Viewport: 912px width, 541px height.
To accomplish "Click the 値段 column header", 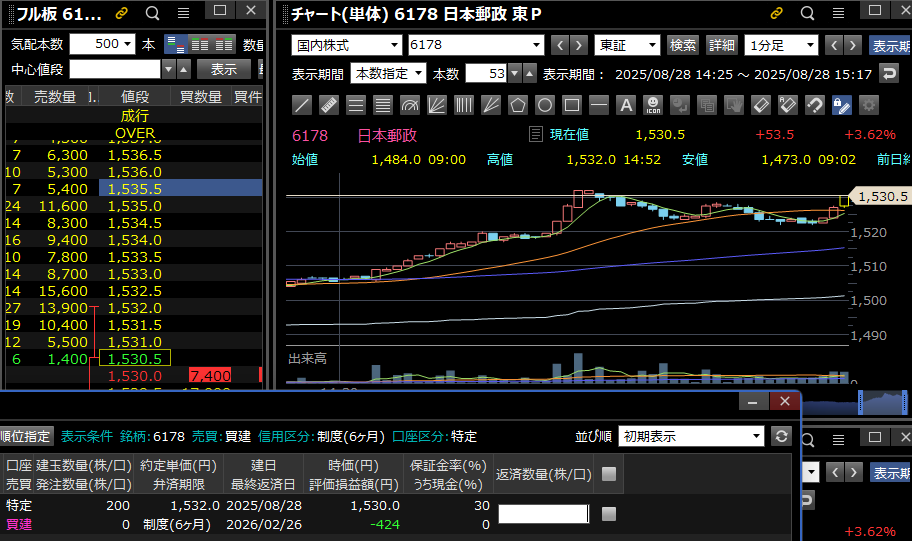I will [x=135, y=97].
